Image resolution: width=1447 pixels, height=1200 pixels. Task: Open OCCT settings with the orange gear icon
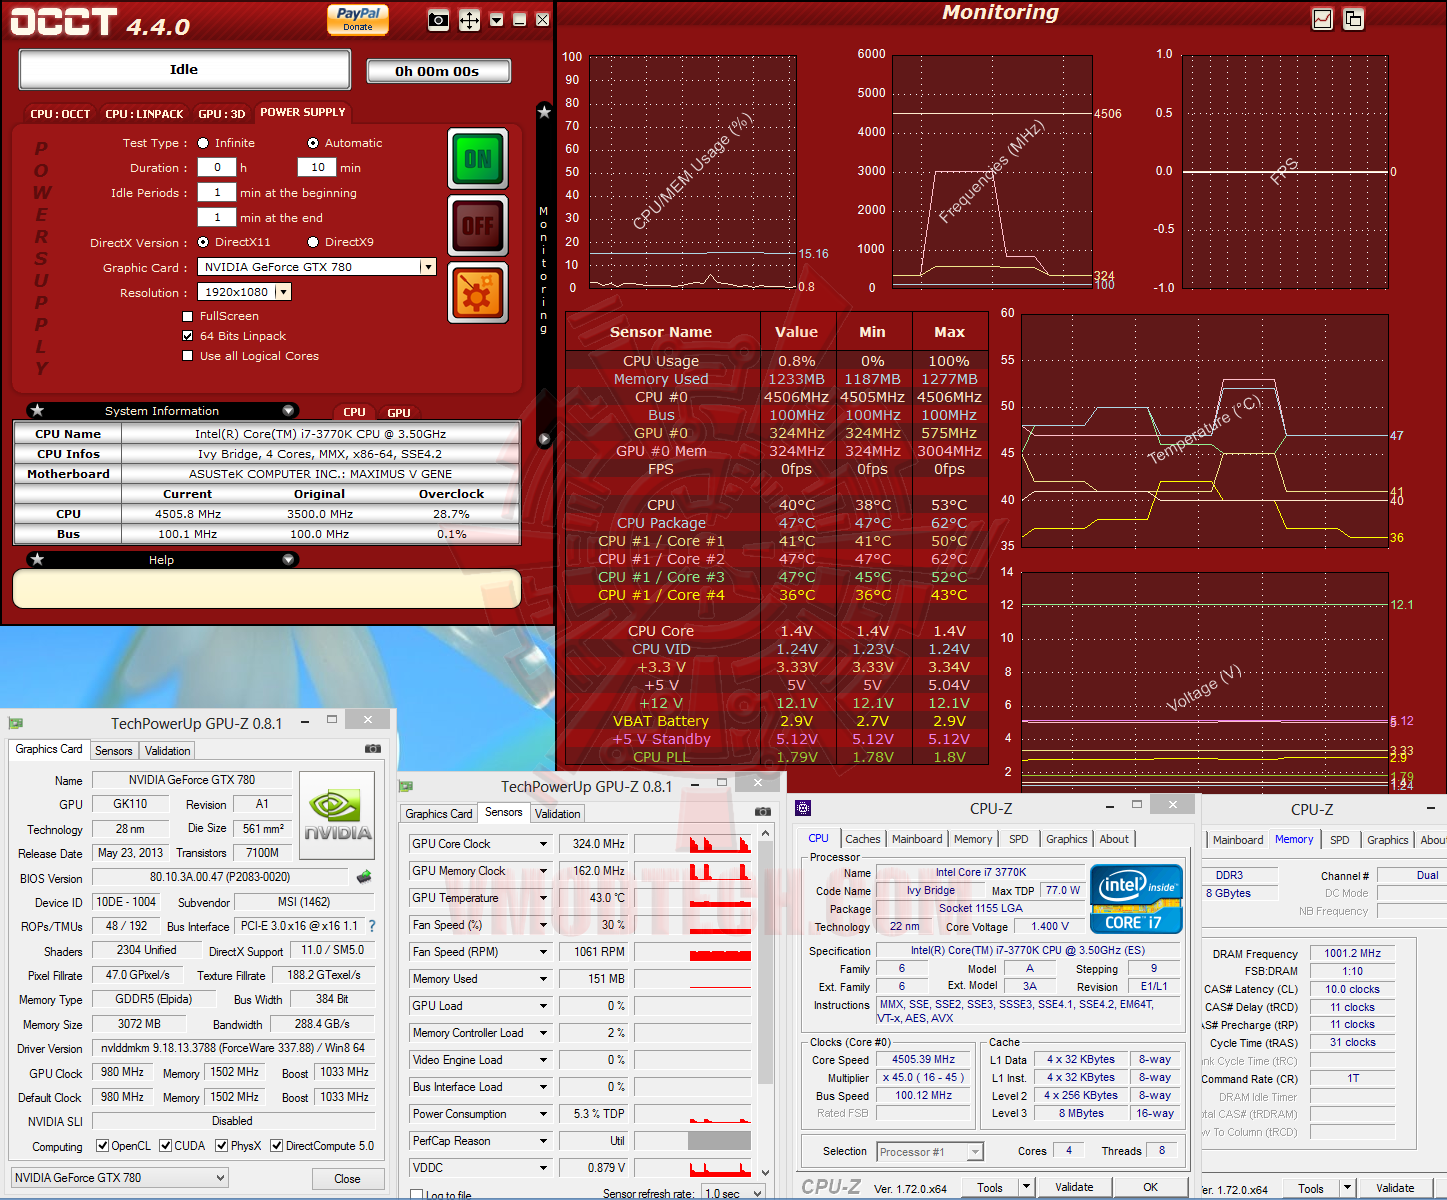coord(478,294)
